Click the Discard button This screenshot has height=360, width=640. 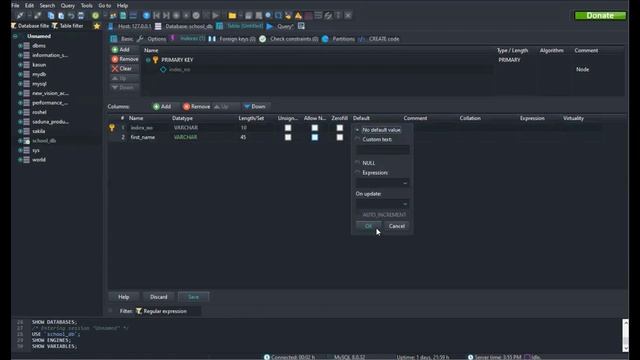point(158,297)
